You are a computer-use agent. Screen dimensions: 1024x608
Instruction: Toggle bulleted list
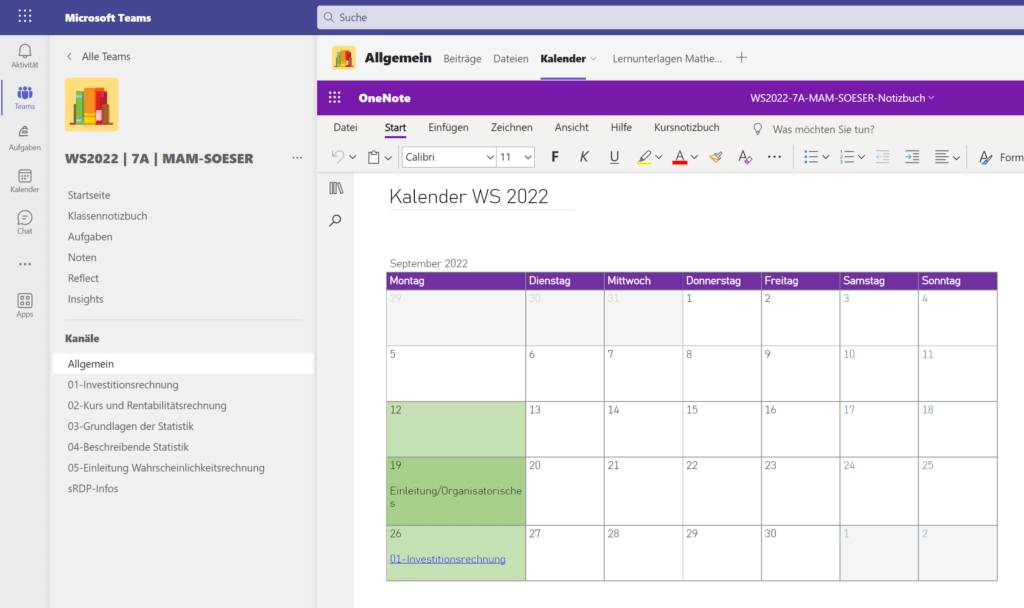(x=810, y=157)
